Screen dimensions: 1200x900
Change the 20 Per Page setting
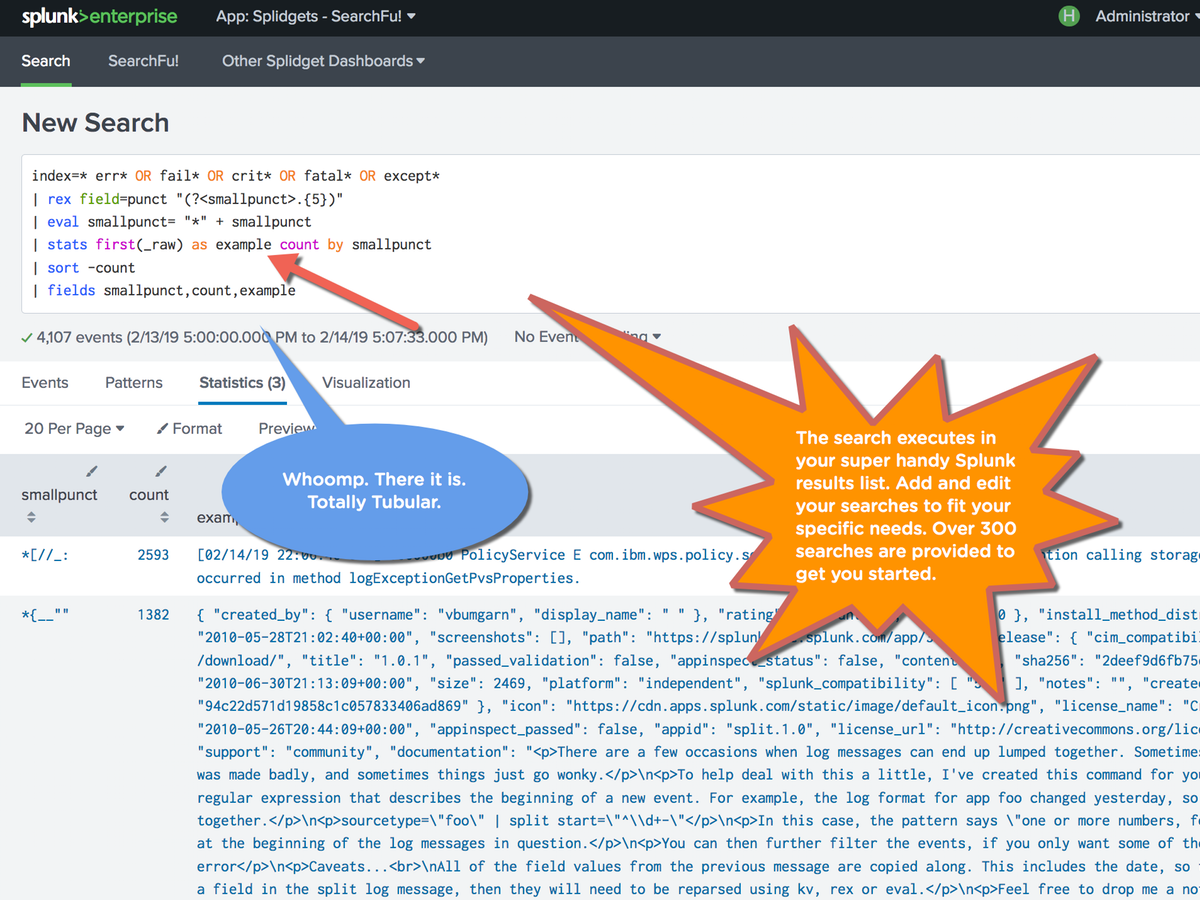point(74,428)
